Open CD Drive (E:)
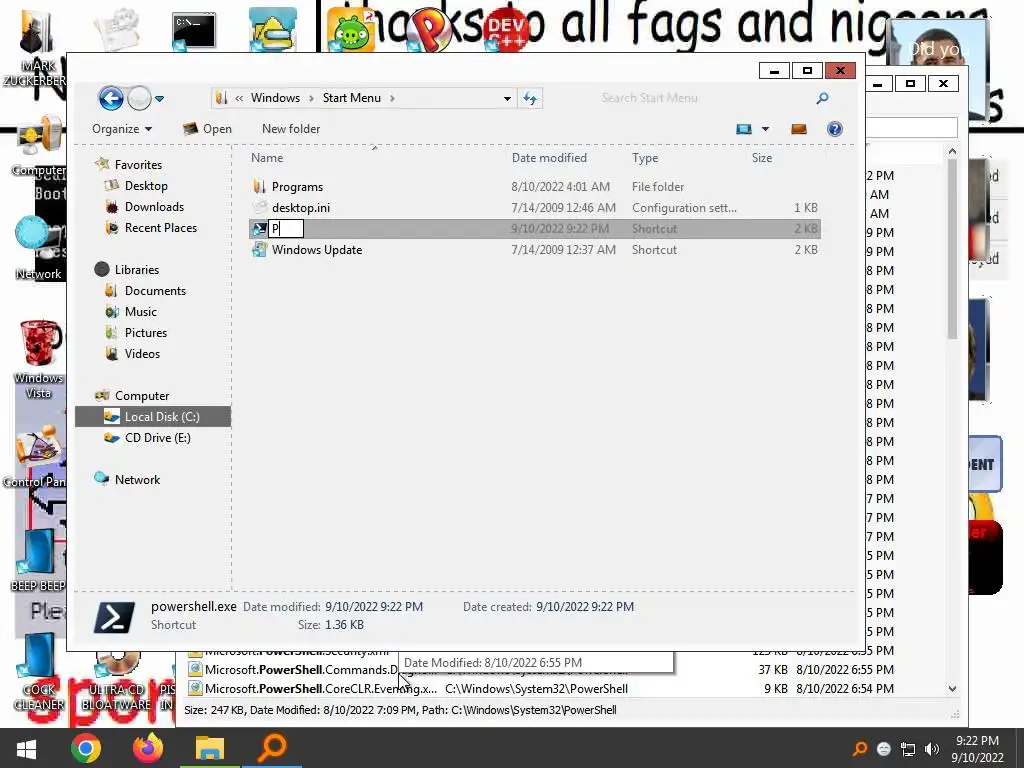 pyautogui.click(x=157, y=438)
